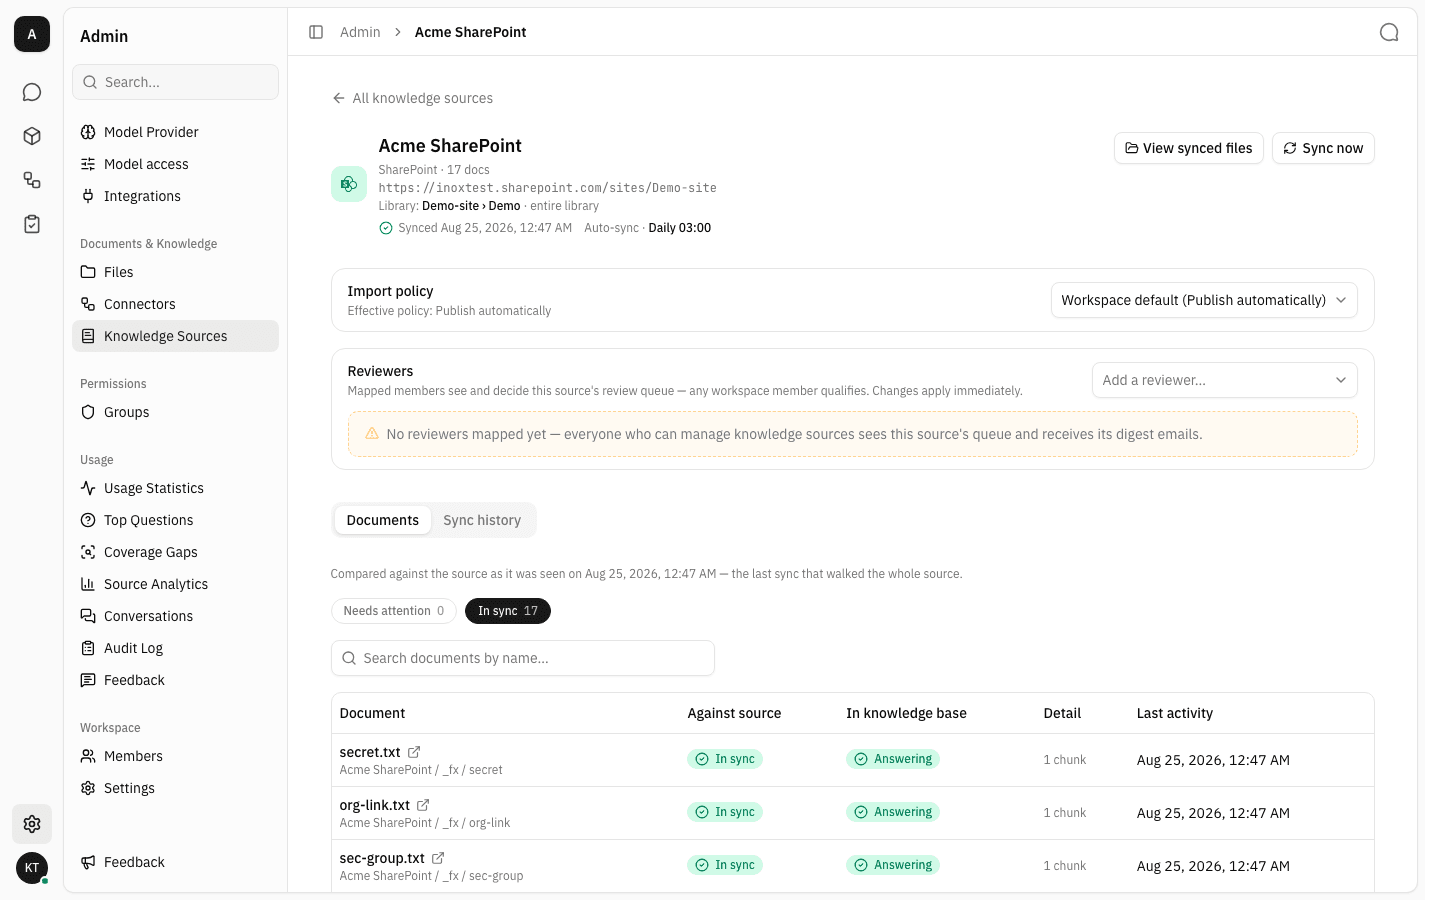Open Conversations page

175,616
